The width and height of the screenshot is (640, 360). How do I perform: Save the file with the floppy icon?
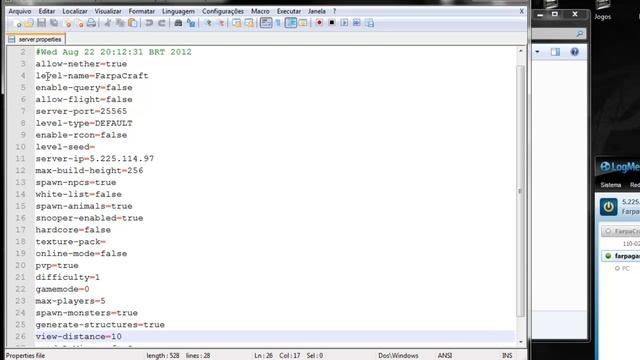tap(42, 23)
